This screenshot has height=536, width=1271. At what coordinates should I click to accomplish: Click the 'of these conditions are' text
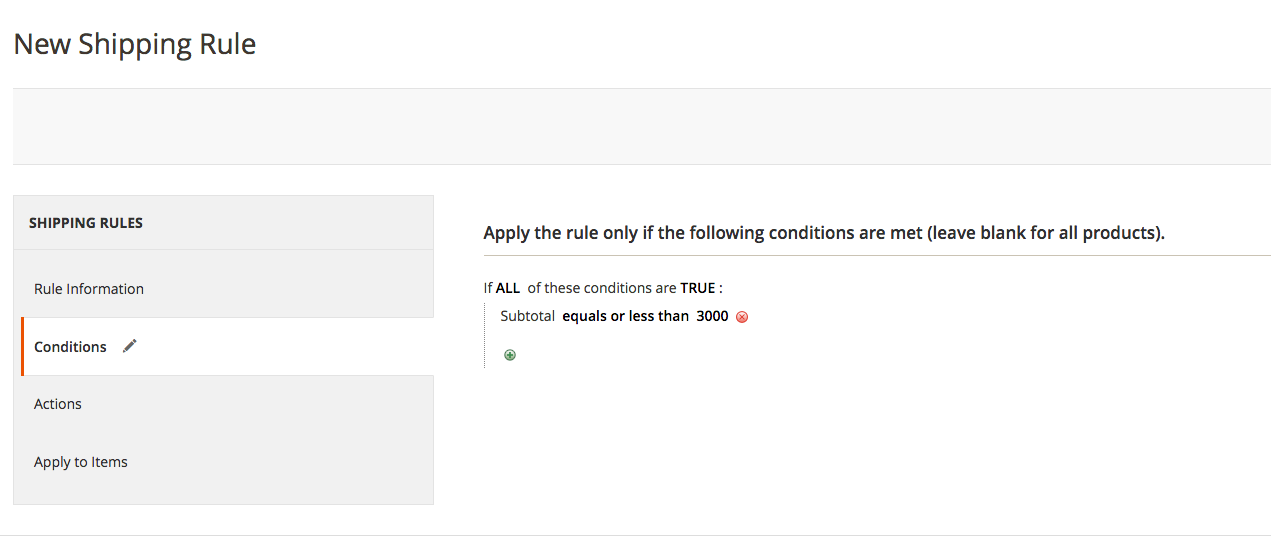click(x=602, y=288)
